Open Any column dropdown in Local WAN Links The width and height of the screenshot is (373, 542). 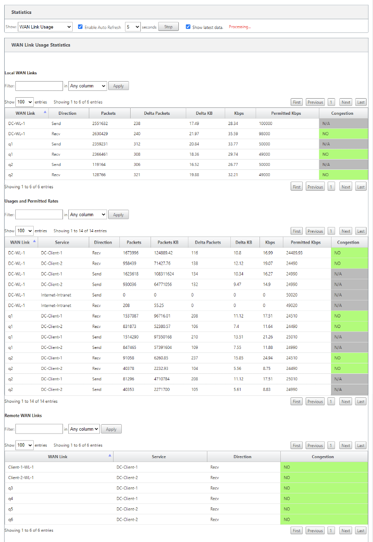(87, 86)
